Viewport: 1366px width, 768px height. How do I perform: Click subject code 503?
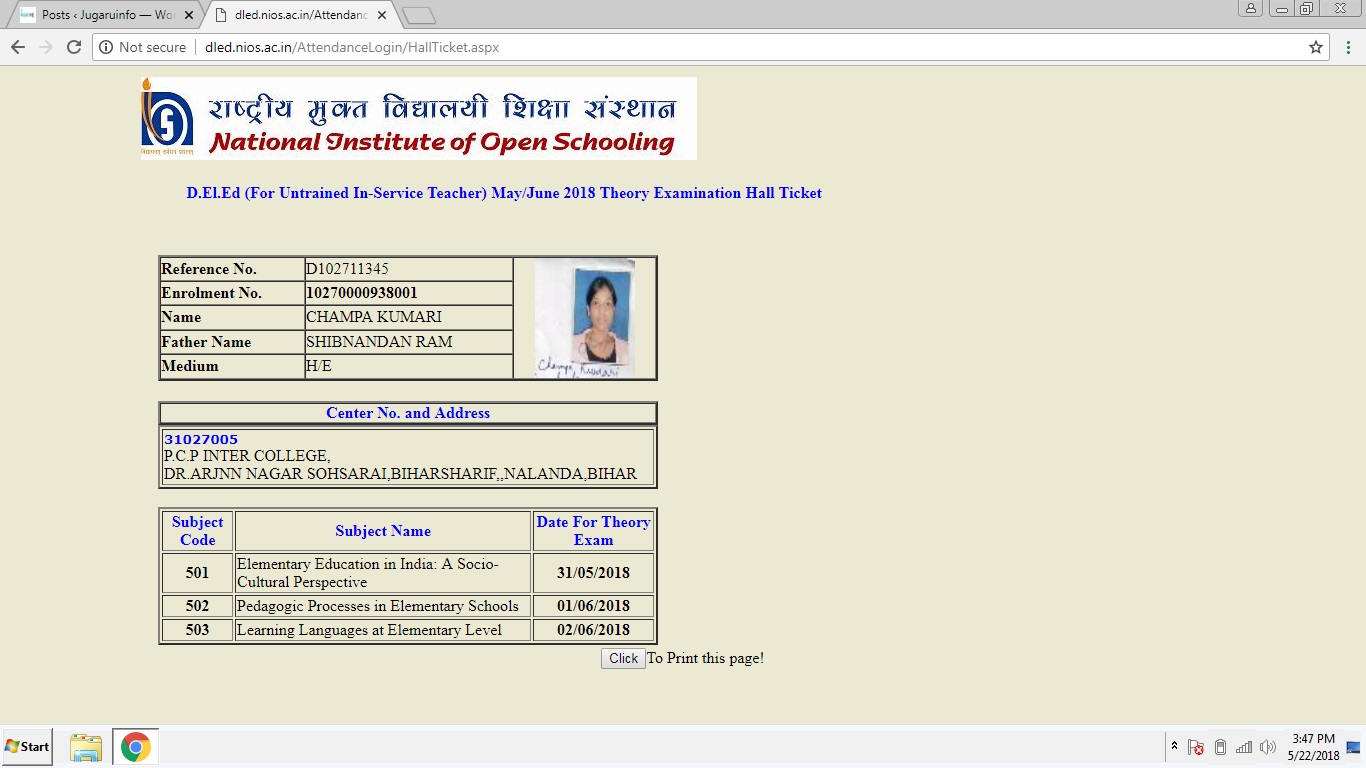point(197,630)
